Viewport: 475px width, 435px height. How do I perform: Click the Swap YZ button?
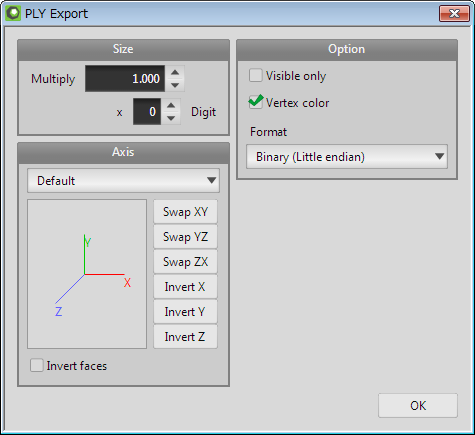click(185, 237)
